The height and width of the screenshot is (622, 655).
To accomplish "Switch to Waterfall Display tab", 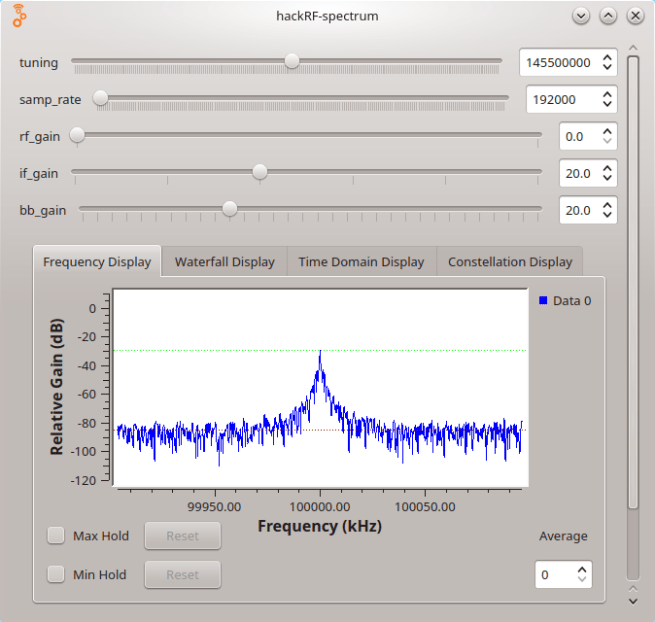I will (225, 262).
